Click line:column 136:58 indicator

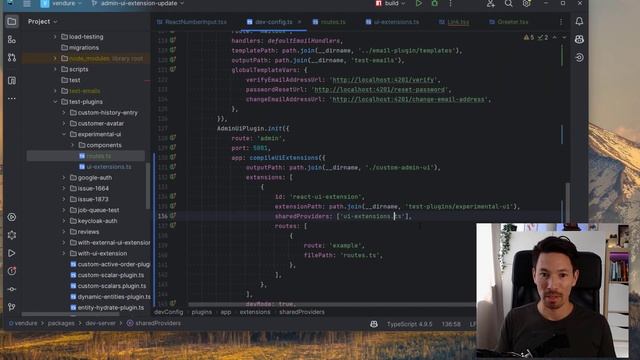click(451, 324)
